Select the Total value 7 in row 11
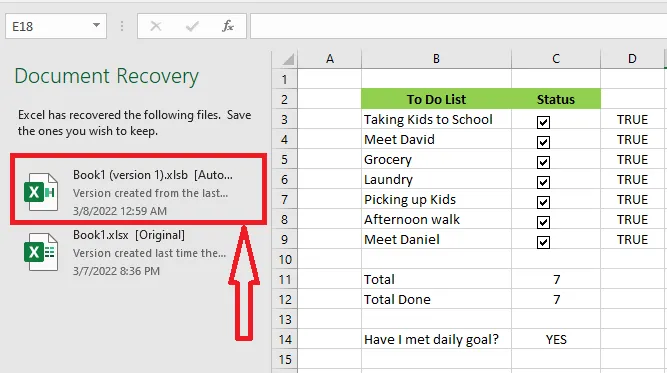The image size is (667, 373). (556, 279)
